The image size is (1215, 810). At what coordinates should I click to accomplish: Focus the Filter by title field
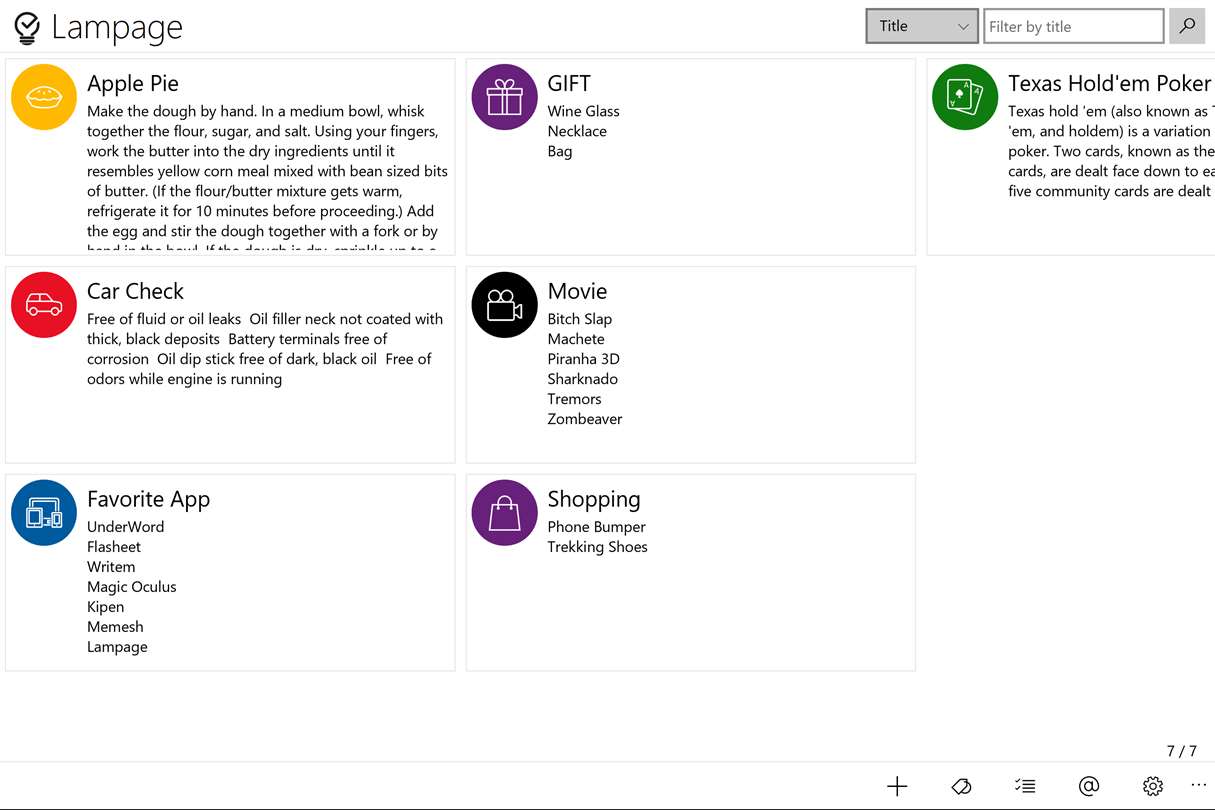(1073, 26)
